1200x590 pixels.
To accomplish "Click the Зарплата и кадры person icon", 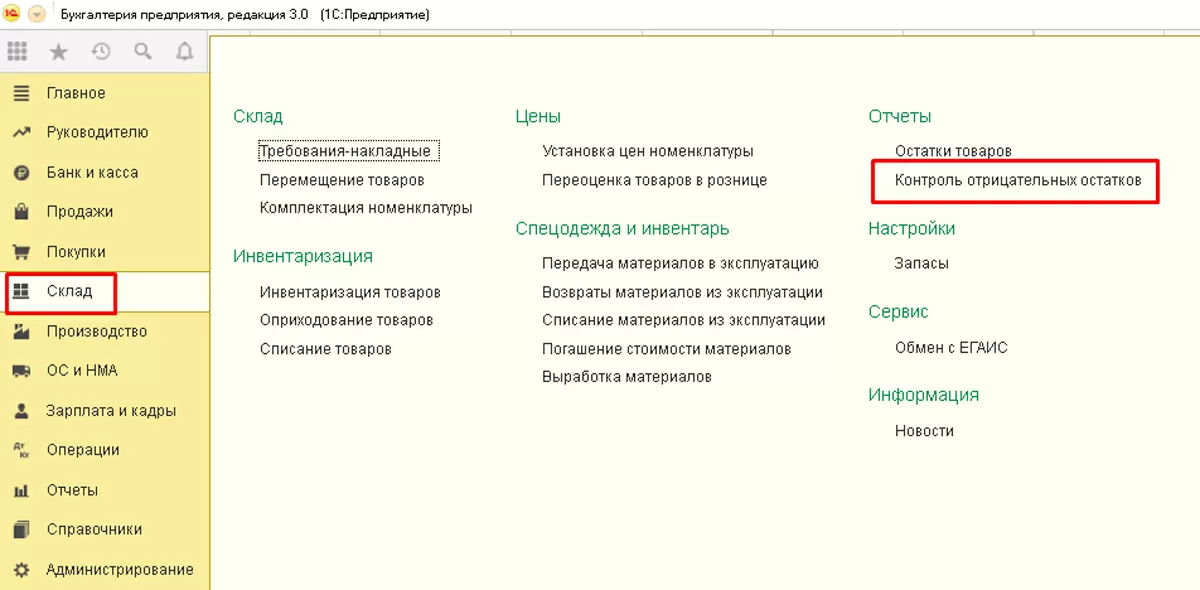I will (21, 411).
